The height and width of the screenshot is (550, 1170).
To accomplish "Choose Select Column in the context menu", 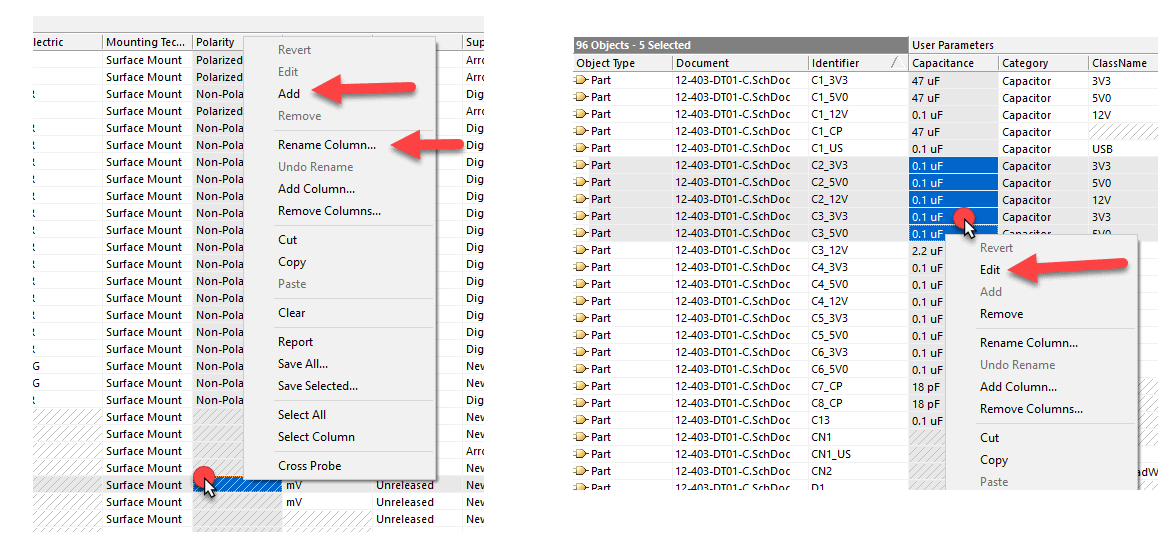I will (316, 437).
